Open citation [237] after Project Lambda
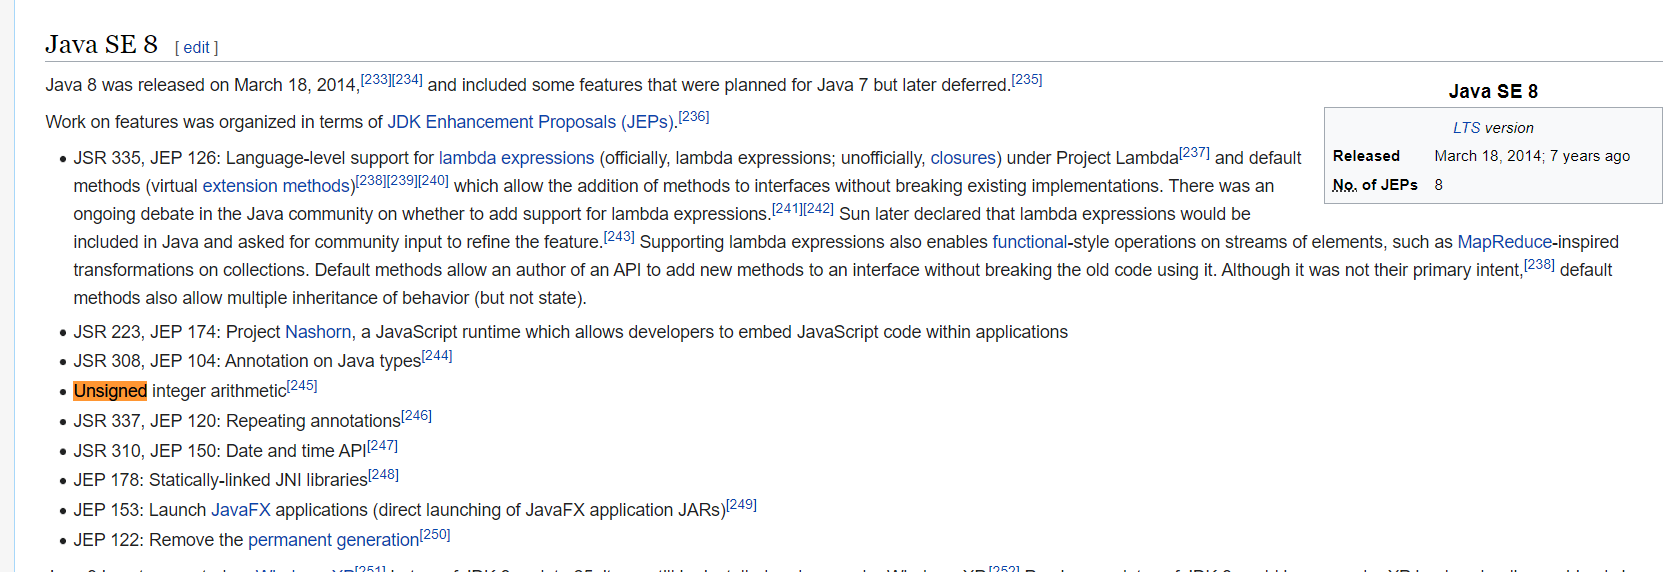 point(1195,152)
